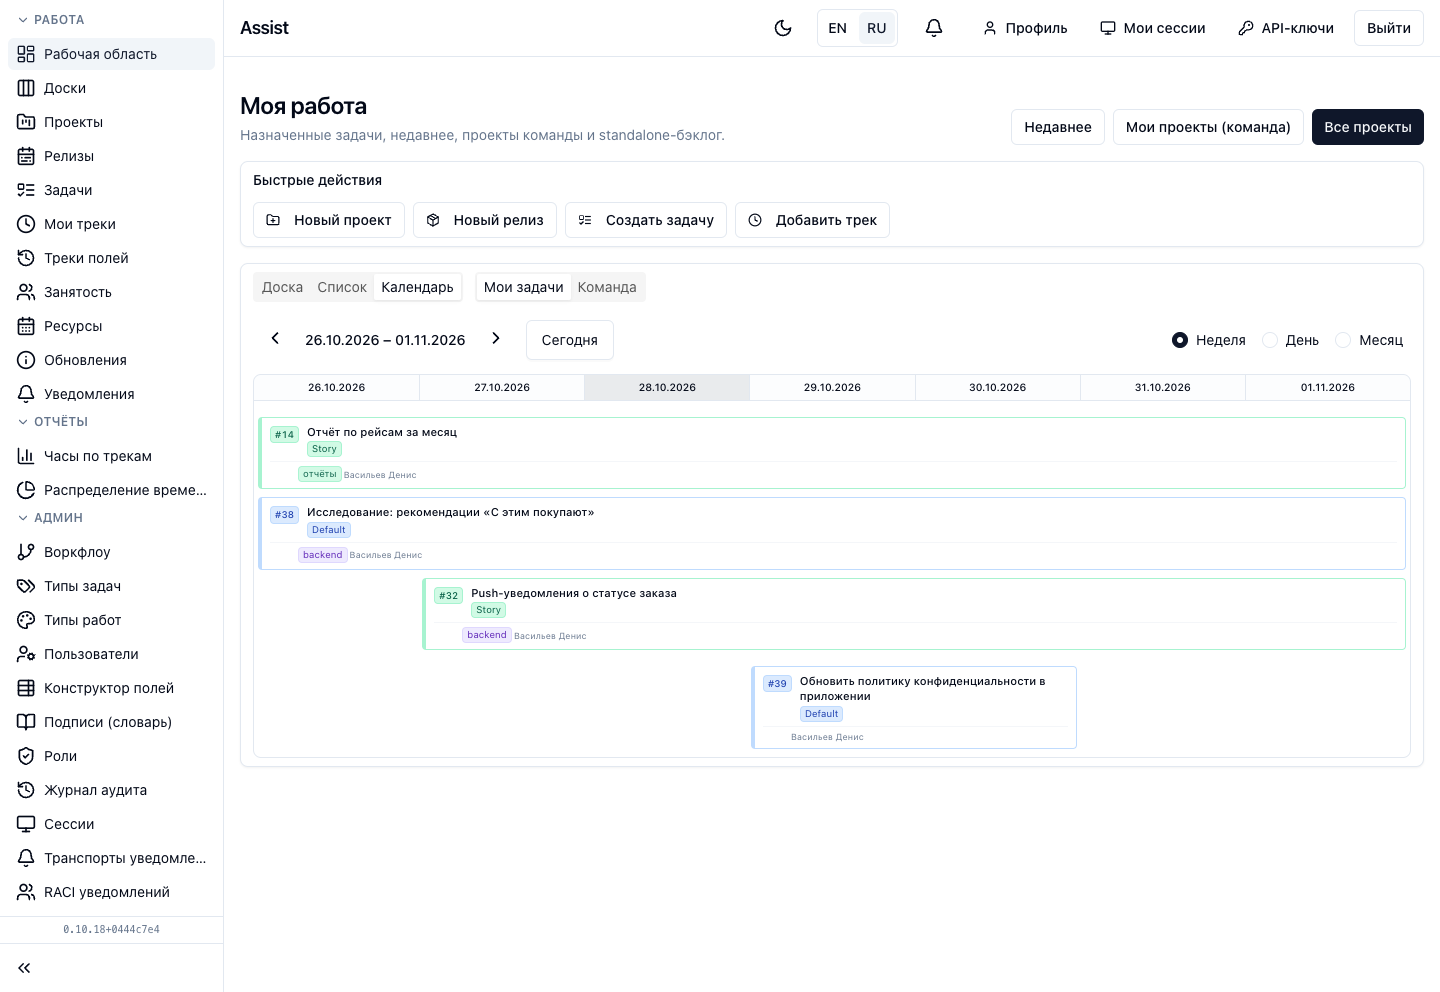Screen dimensions: 1440x992
Task: Go to next week arrow
Action: click(496, 339)
